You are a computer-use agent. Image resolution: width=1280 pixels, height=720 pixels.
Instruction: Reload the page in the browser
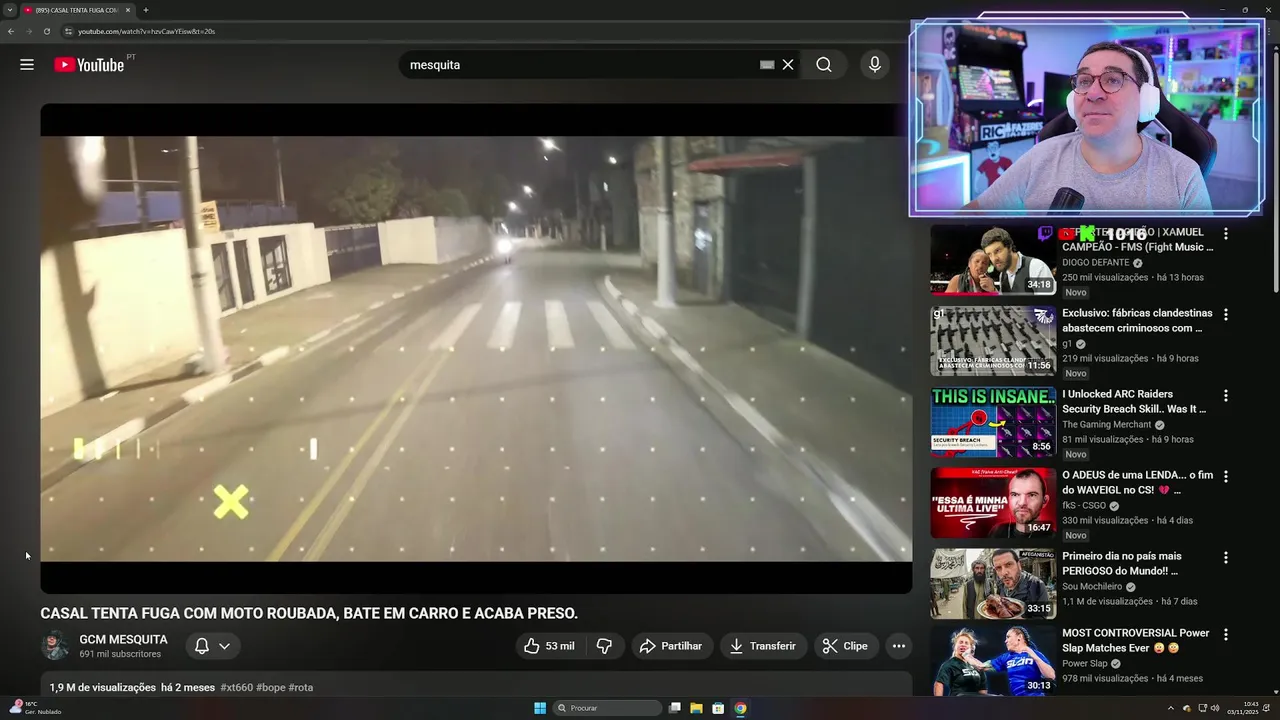46,31
